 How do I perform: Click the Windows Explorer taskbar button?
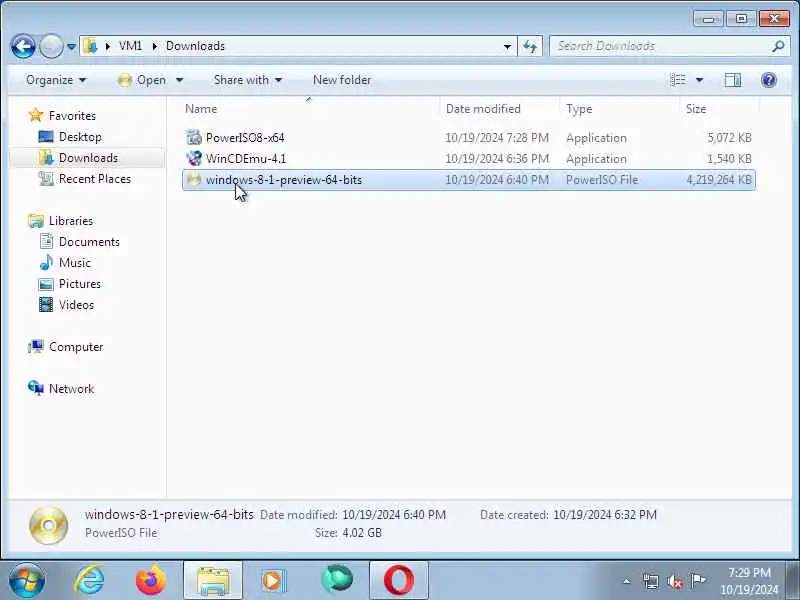pyautogui.click(x=213, y=581)
